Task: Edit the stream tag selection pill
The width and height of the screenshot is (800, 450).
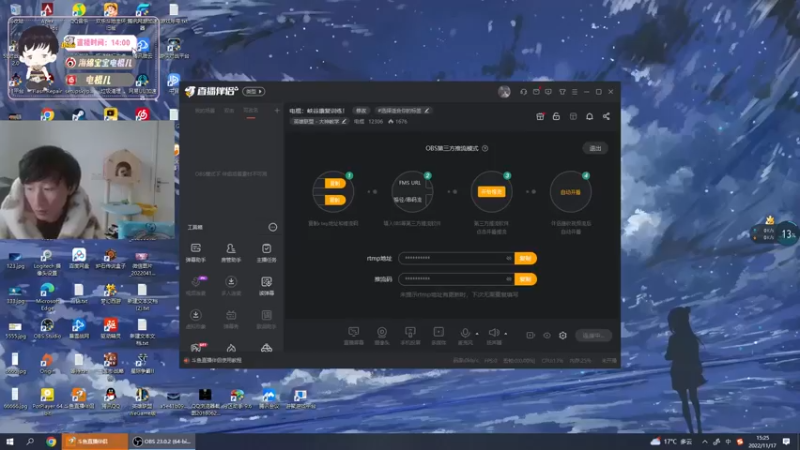Action: pos(403,110)
